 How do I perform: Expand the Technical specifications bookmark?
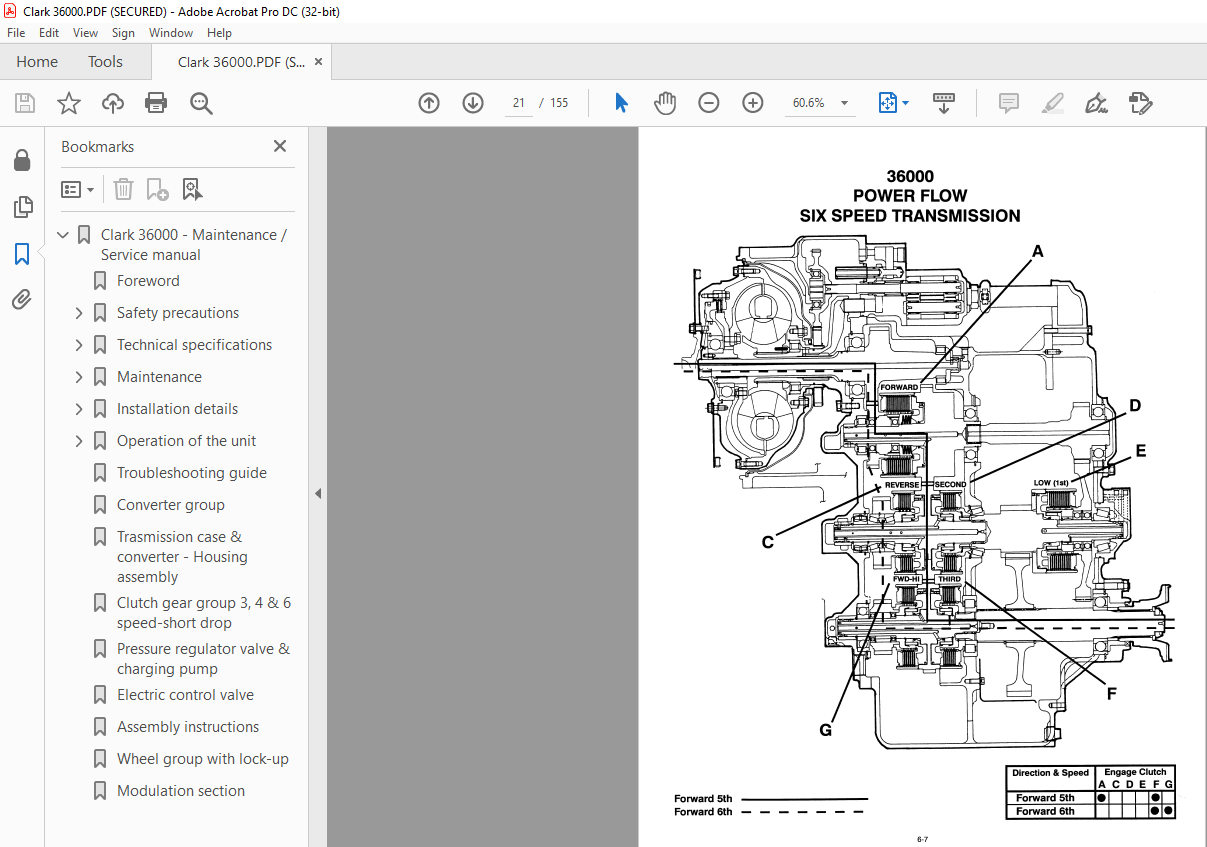[x=79, y=345]
